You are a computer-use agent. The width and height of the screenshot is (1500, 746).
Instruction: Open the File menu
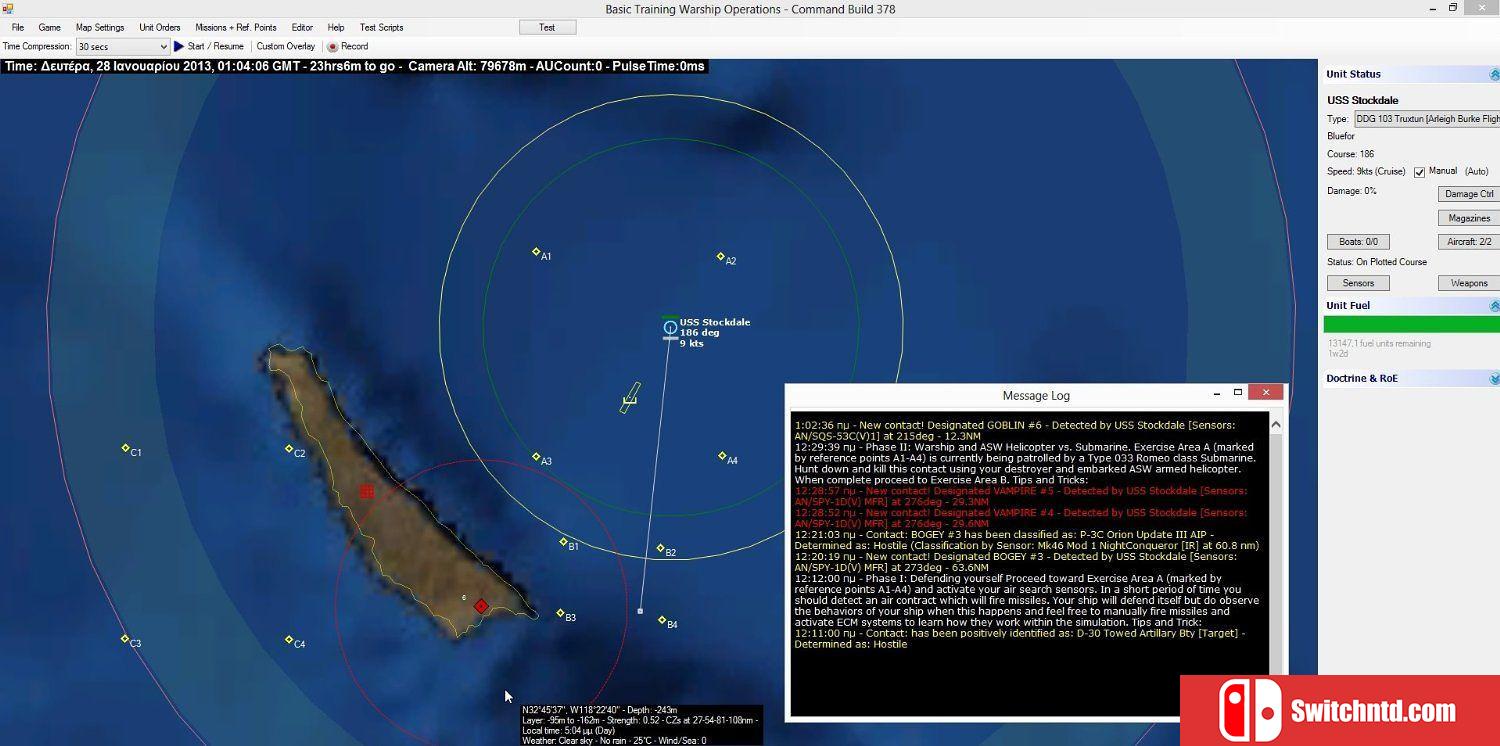point(18,28)
